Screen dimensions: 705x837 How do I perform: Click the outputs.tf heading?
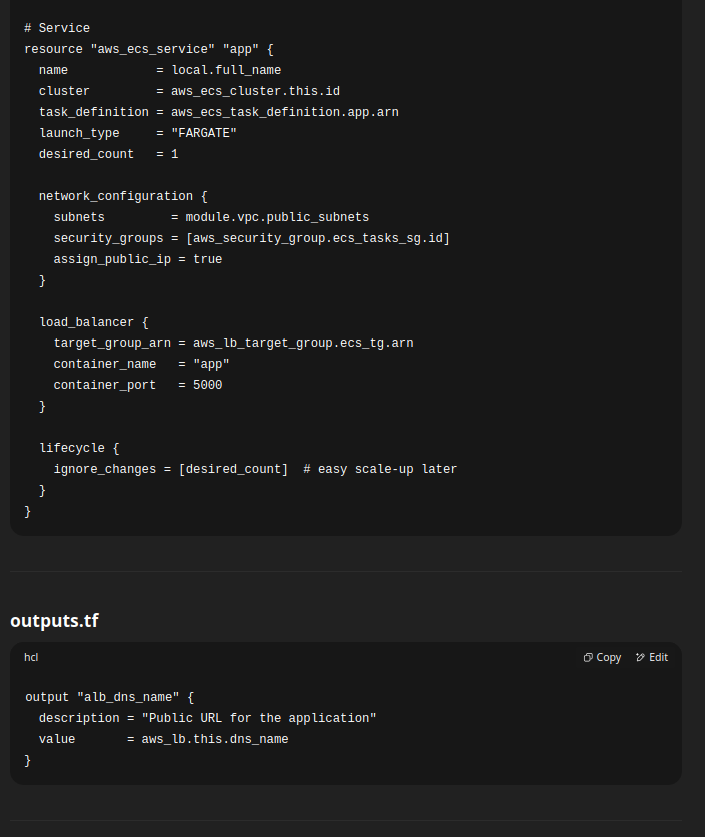coord(54,620)
